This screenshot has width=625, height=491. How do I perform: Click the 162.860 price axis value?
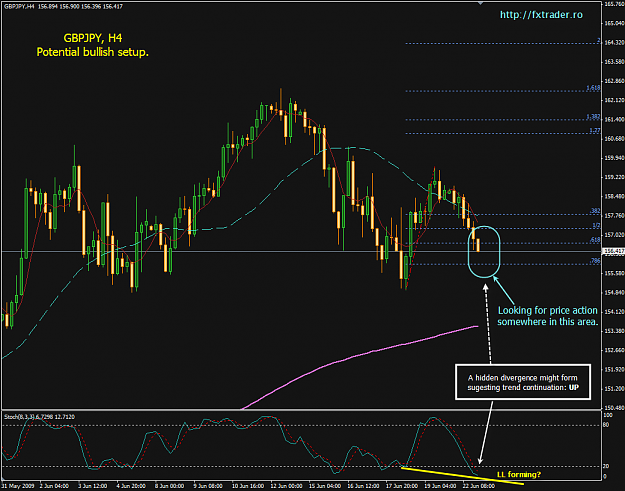(x=614, y=81)
